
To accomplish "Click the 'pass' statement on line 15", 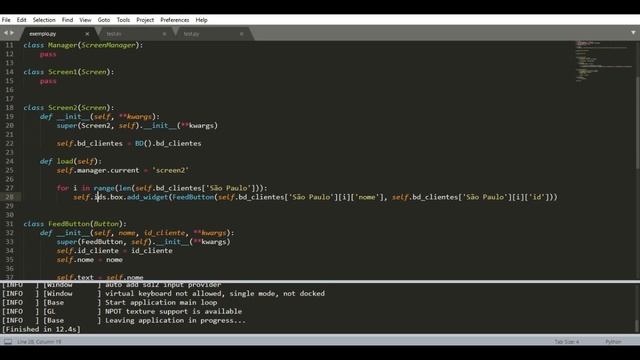I will pyautogui.click(x=48, y=81).
